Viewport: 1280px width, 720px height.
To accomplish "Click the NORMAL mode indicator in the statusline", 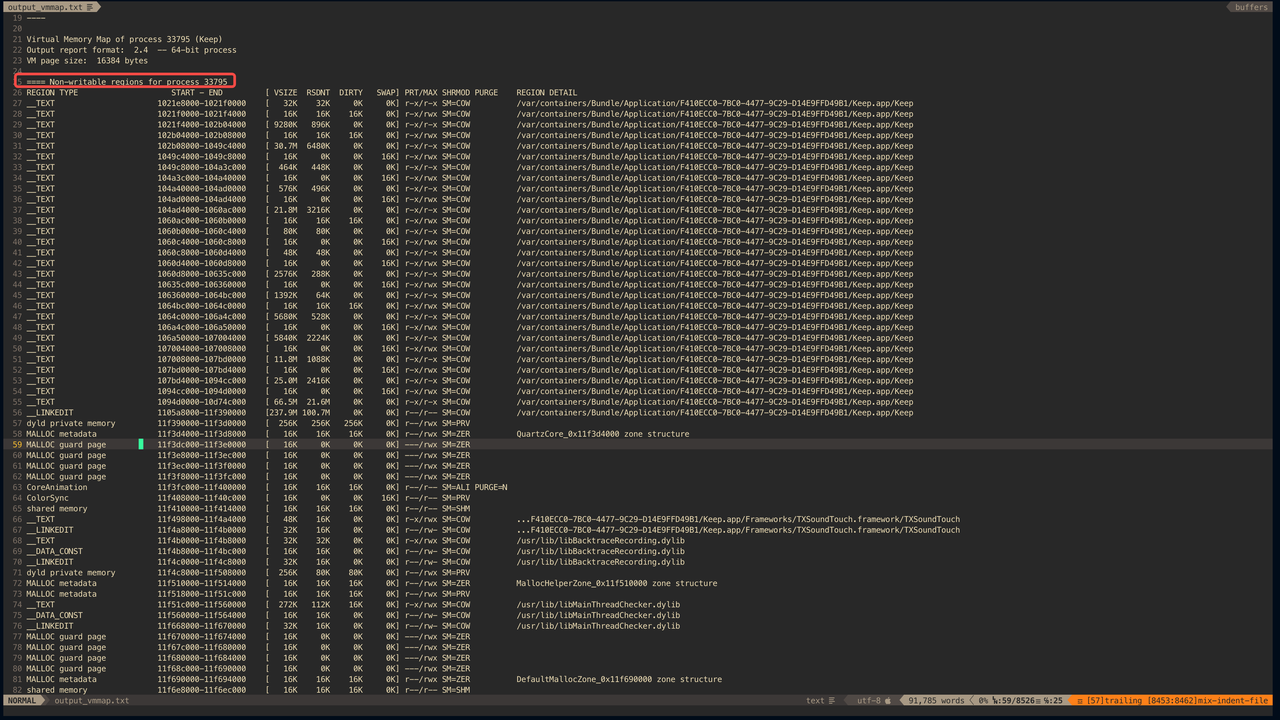I will [x=22, y=701].
